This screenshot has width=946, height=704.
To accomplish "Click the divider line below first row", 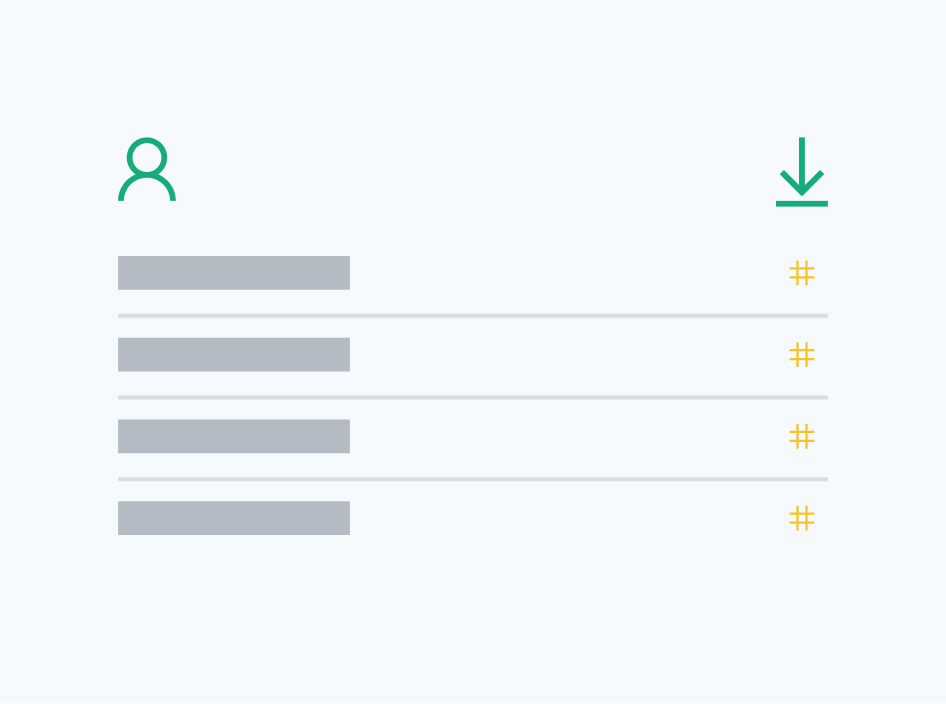I will click(x=473, y=316).
